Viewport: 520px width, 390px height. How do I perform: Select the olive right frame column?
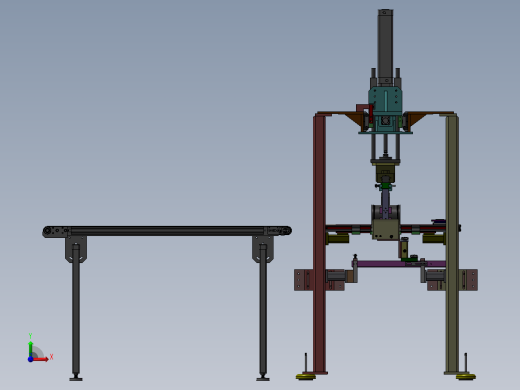click(x=452, y=243)
